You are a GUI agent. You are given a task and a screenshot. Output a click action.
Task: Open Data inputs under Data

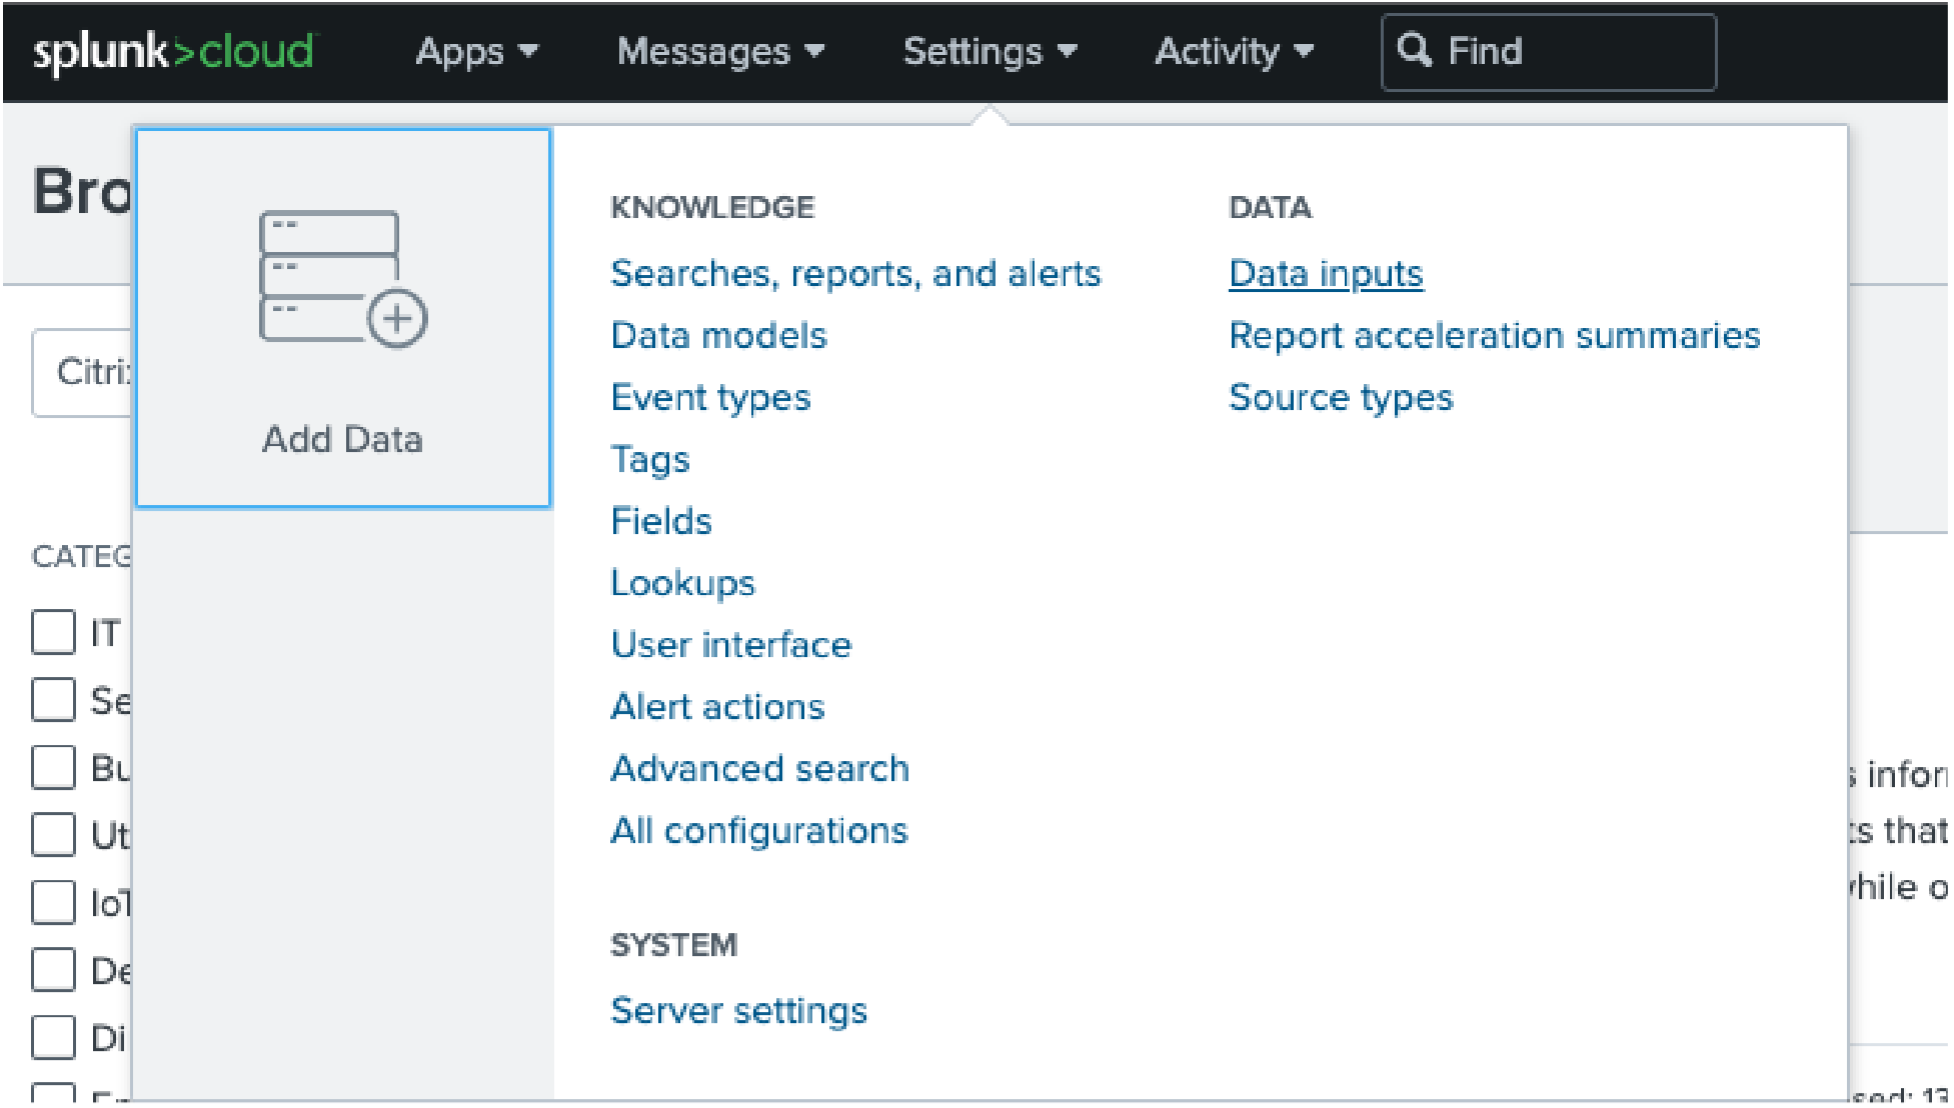click(x=1325, y=274)
